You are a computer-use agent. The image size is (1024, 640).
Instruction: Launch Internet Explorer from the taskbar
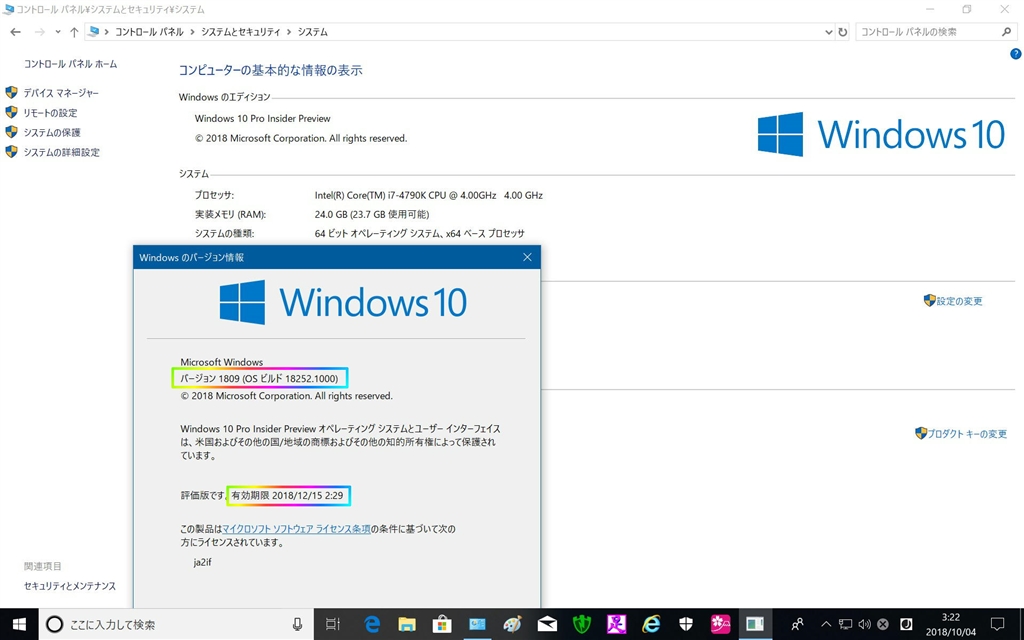[x=651, y=624]
